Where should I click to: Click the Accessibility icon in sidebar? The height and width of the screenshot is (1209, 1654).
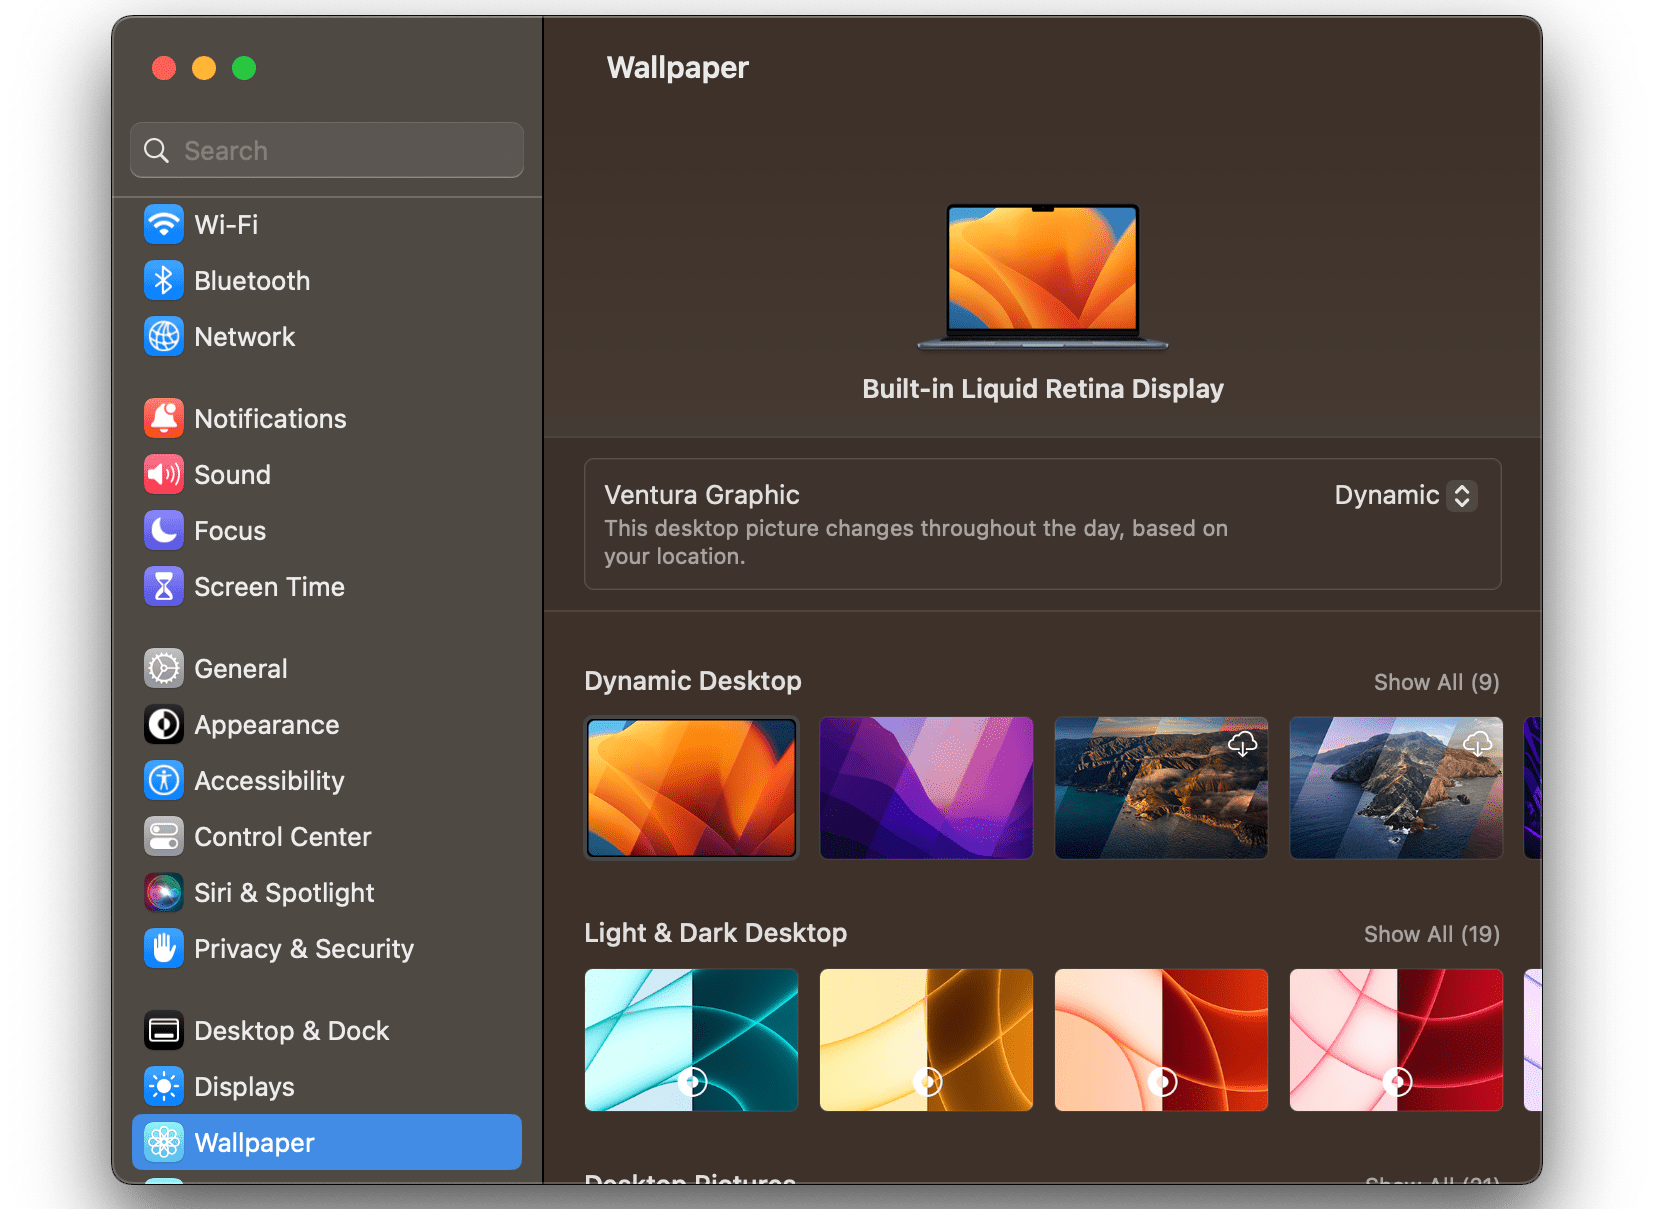[x=163, y=780]
